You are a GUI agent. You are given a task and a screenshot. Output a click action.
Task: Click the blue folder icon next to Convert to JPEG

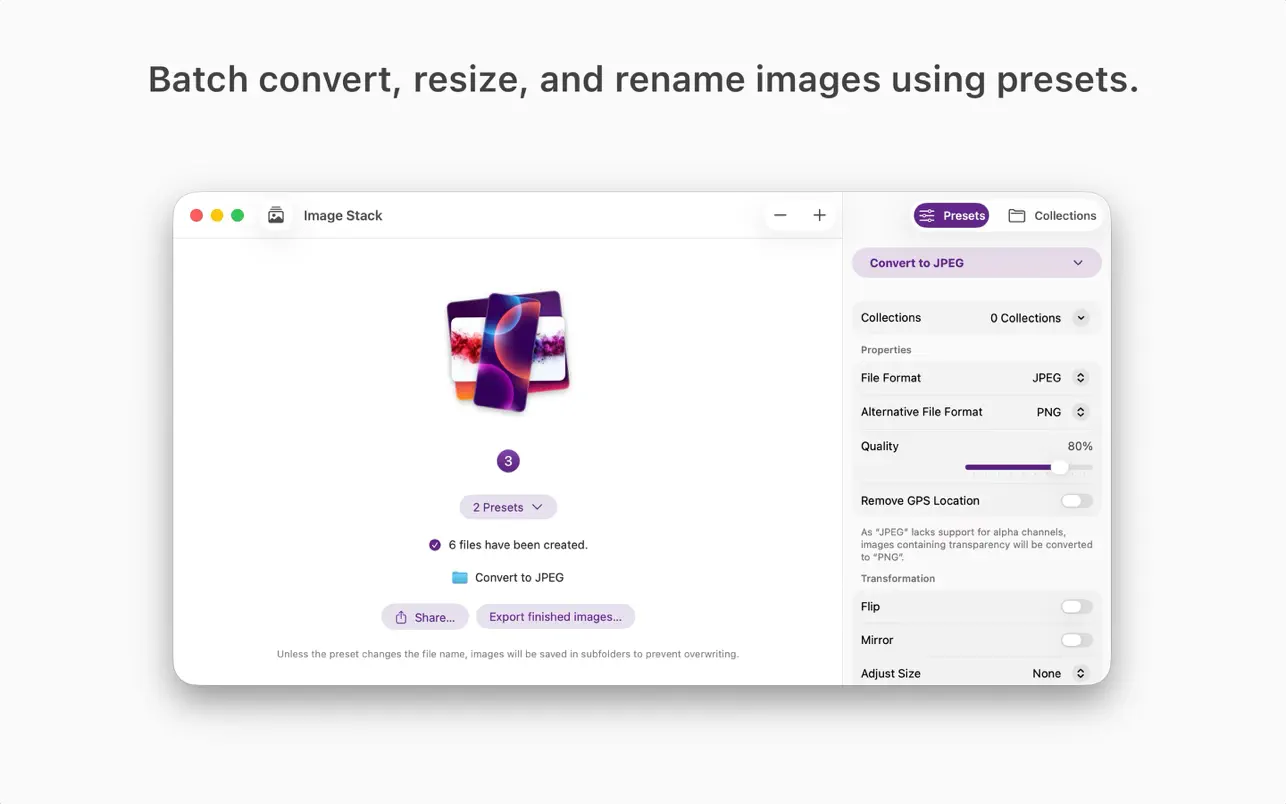461,577
